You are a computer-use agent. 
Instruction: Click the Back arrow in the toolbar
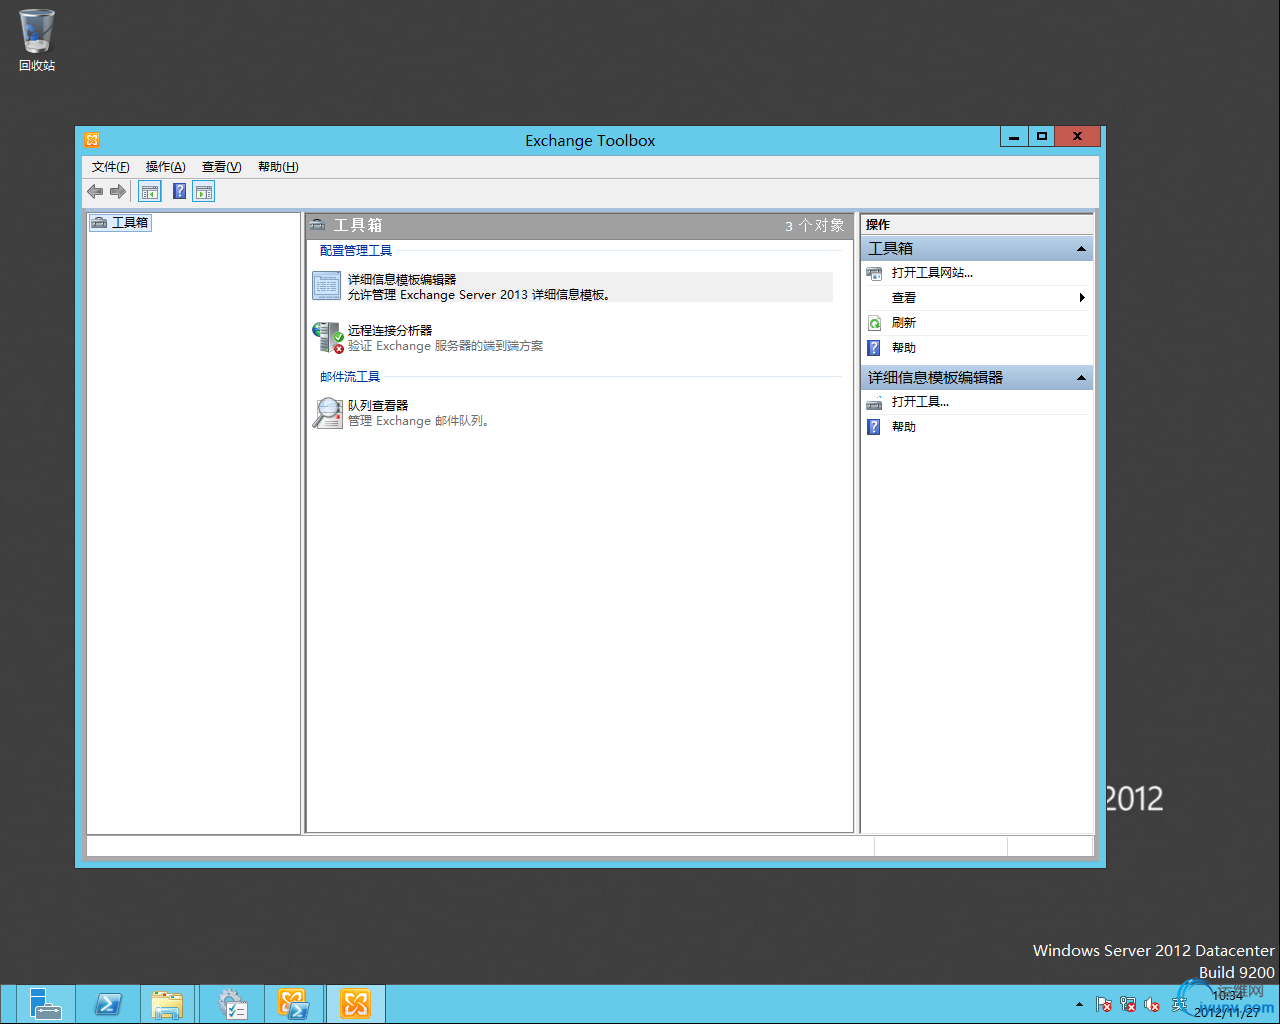coord(95,192)
